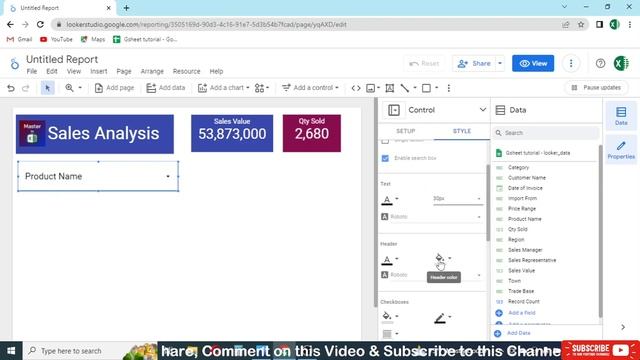The height and width of the screenshot is (360, 640).
Task: Open toolbar more options menu
Action: click(x=449, y=88)
